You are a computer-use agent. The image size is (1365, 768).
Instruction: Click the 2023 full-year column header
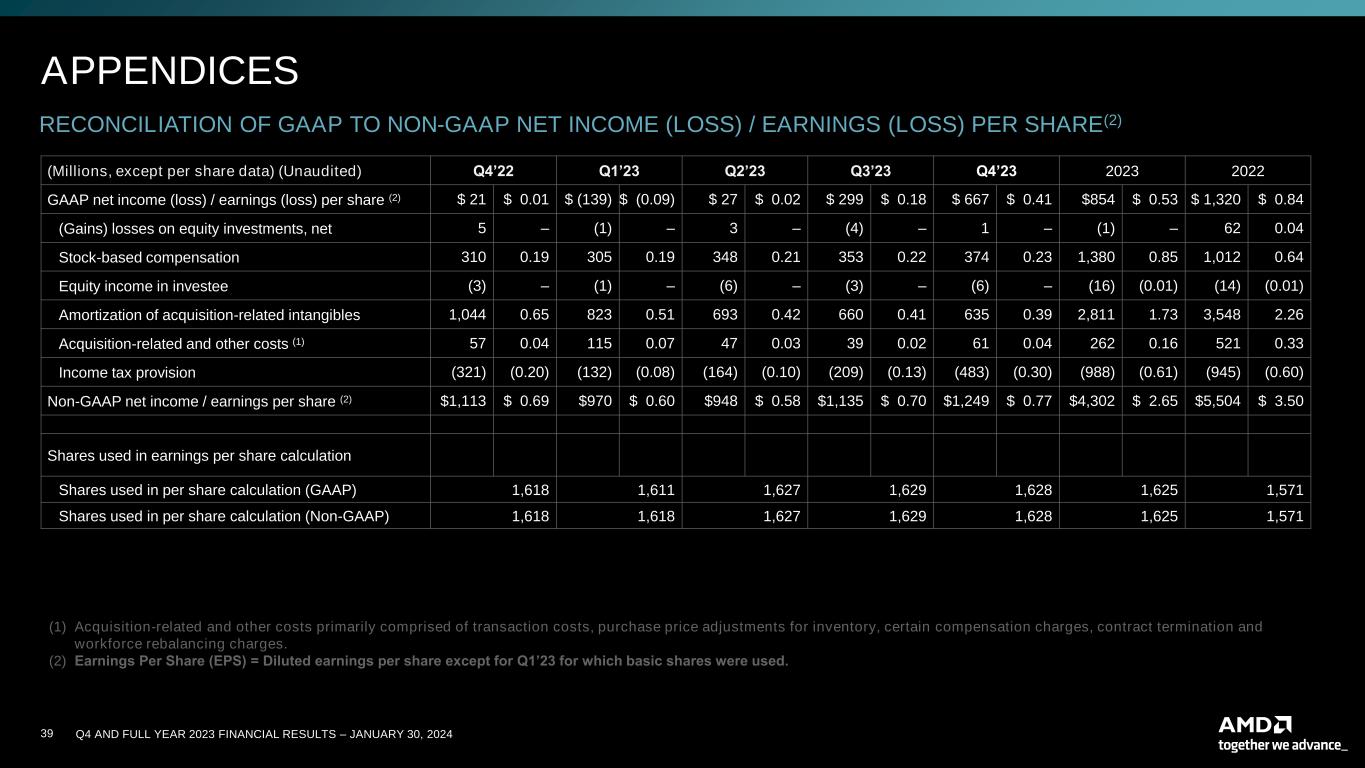coord(1122,169)
